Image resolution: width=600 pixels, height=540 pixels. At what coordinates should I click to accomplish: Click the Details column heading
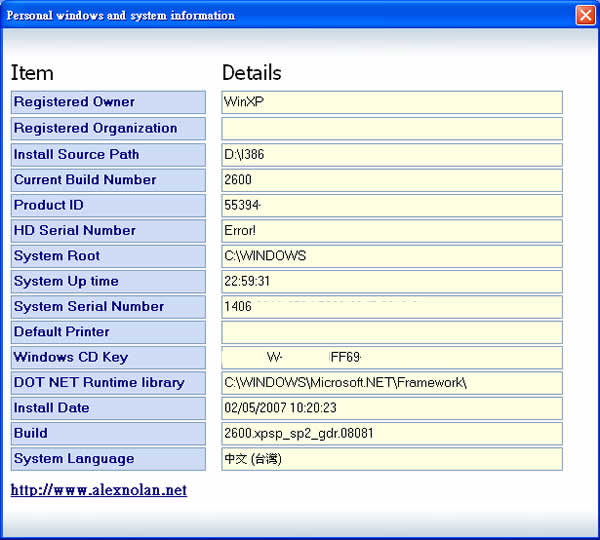[x=252, y=73]
